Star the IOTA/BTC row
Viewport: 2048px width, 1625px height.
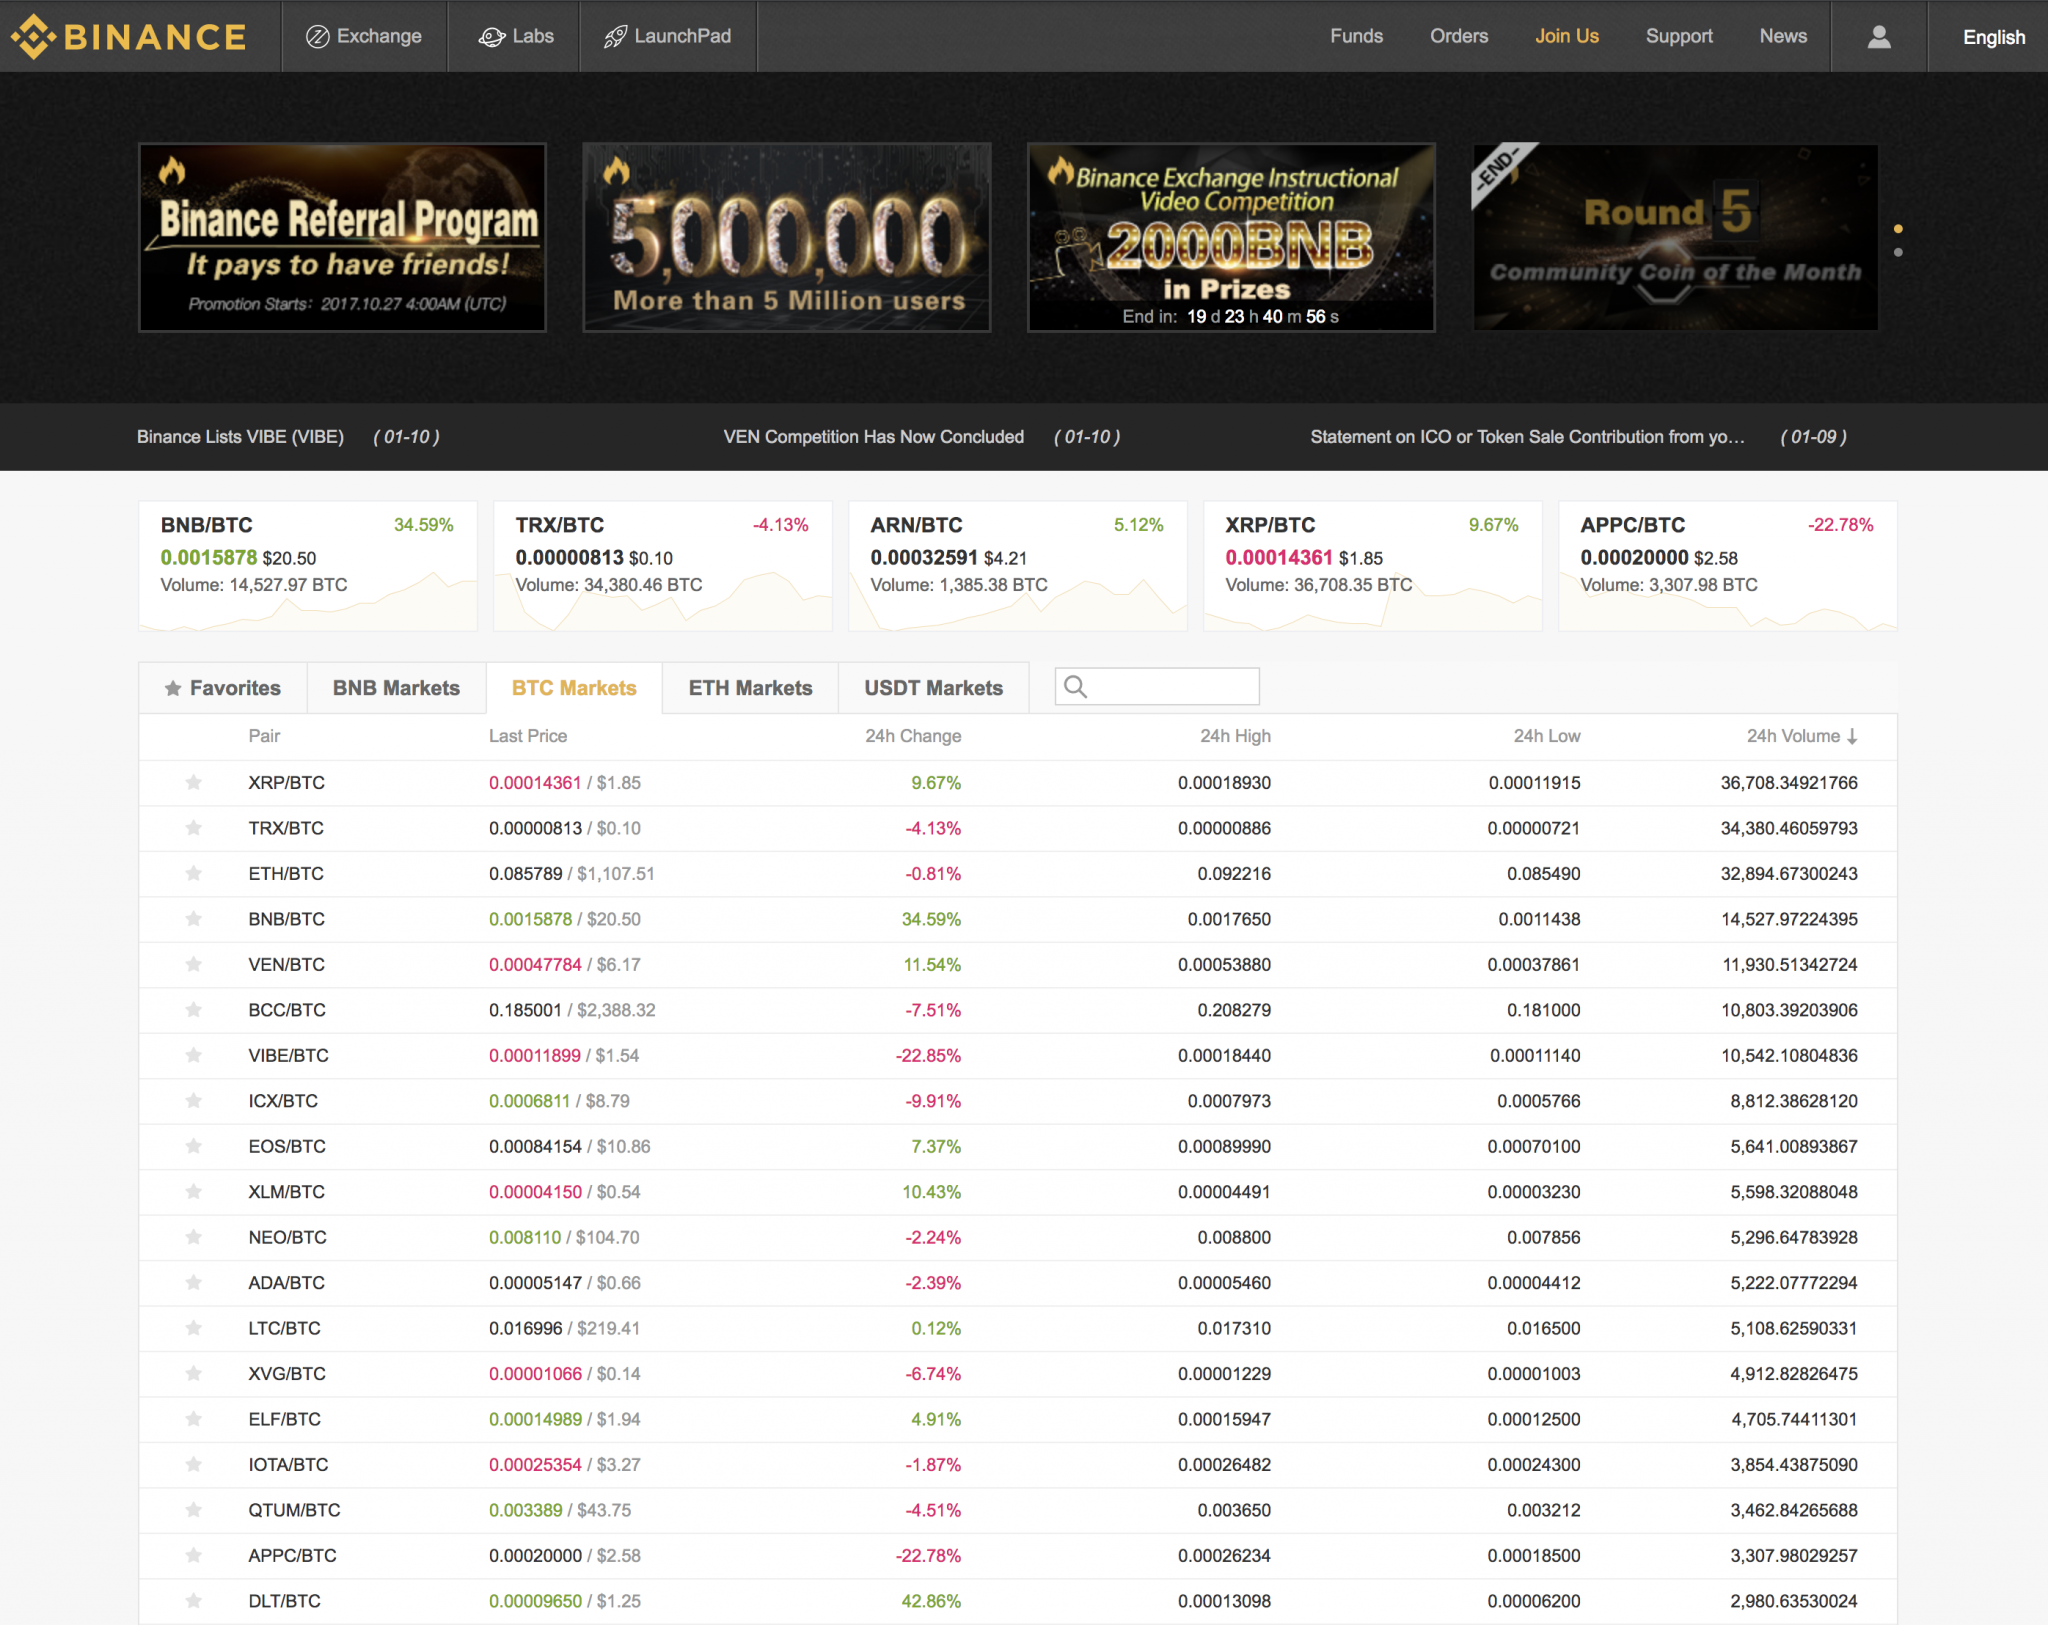pyautogui.click(x=194, y=1465)
